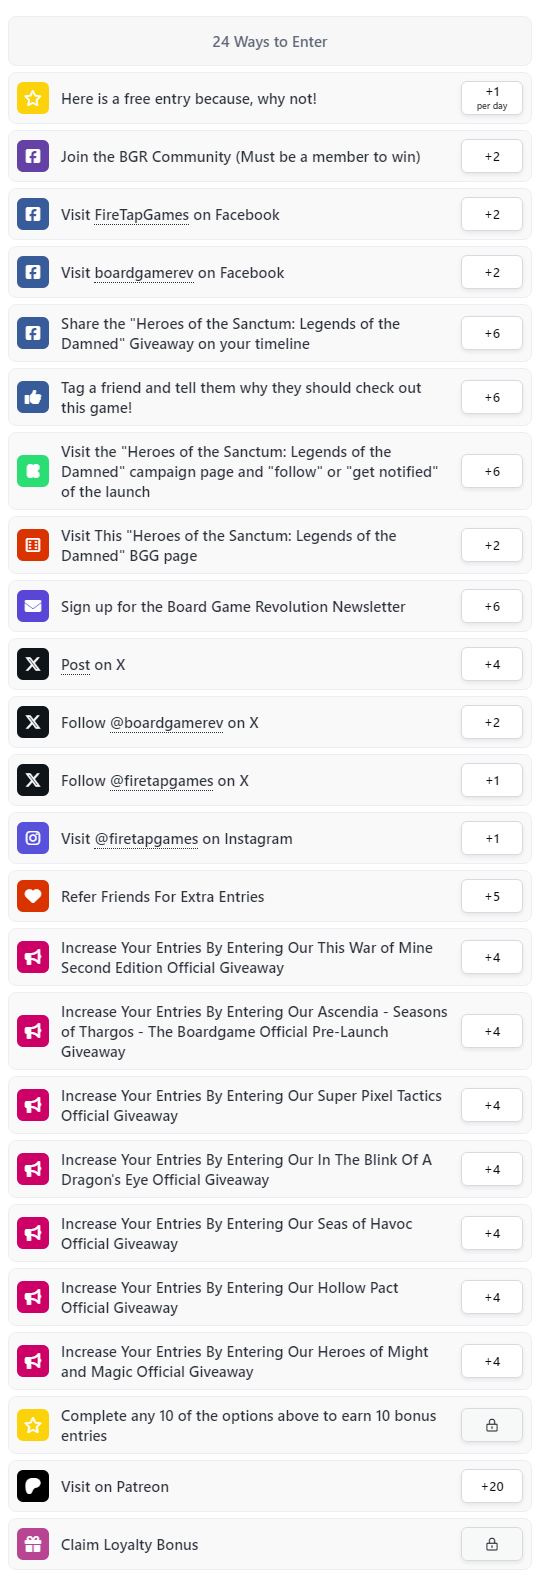Open the FireTapGames Facebook link
Screen dimensions: 540x1576
point(140,215)
